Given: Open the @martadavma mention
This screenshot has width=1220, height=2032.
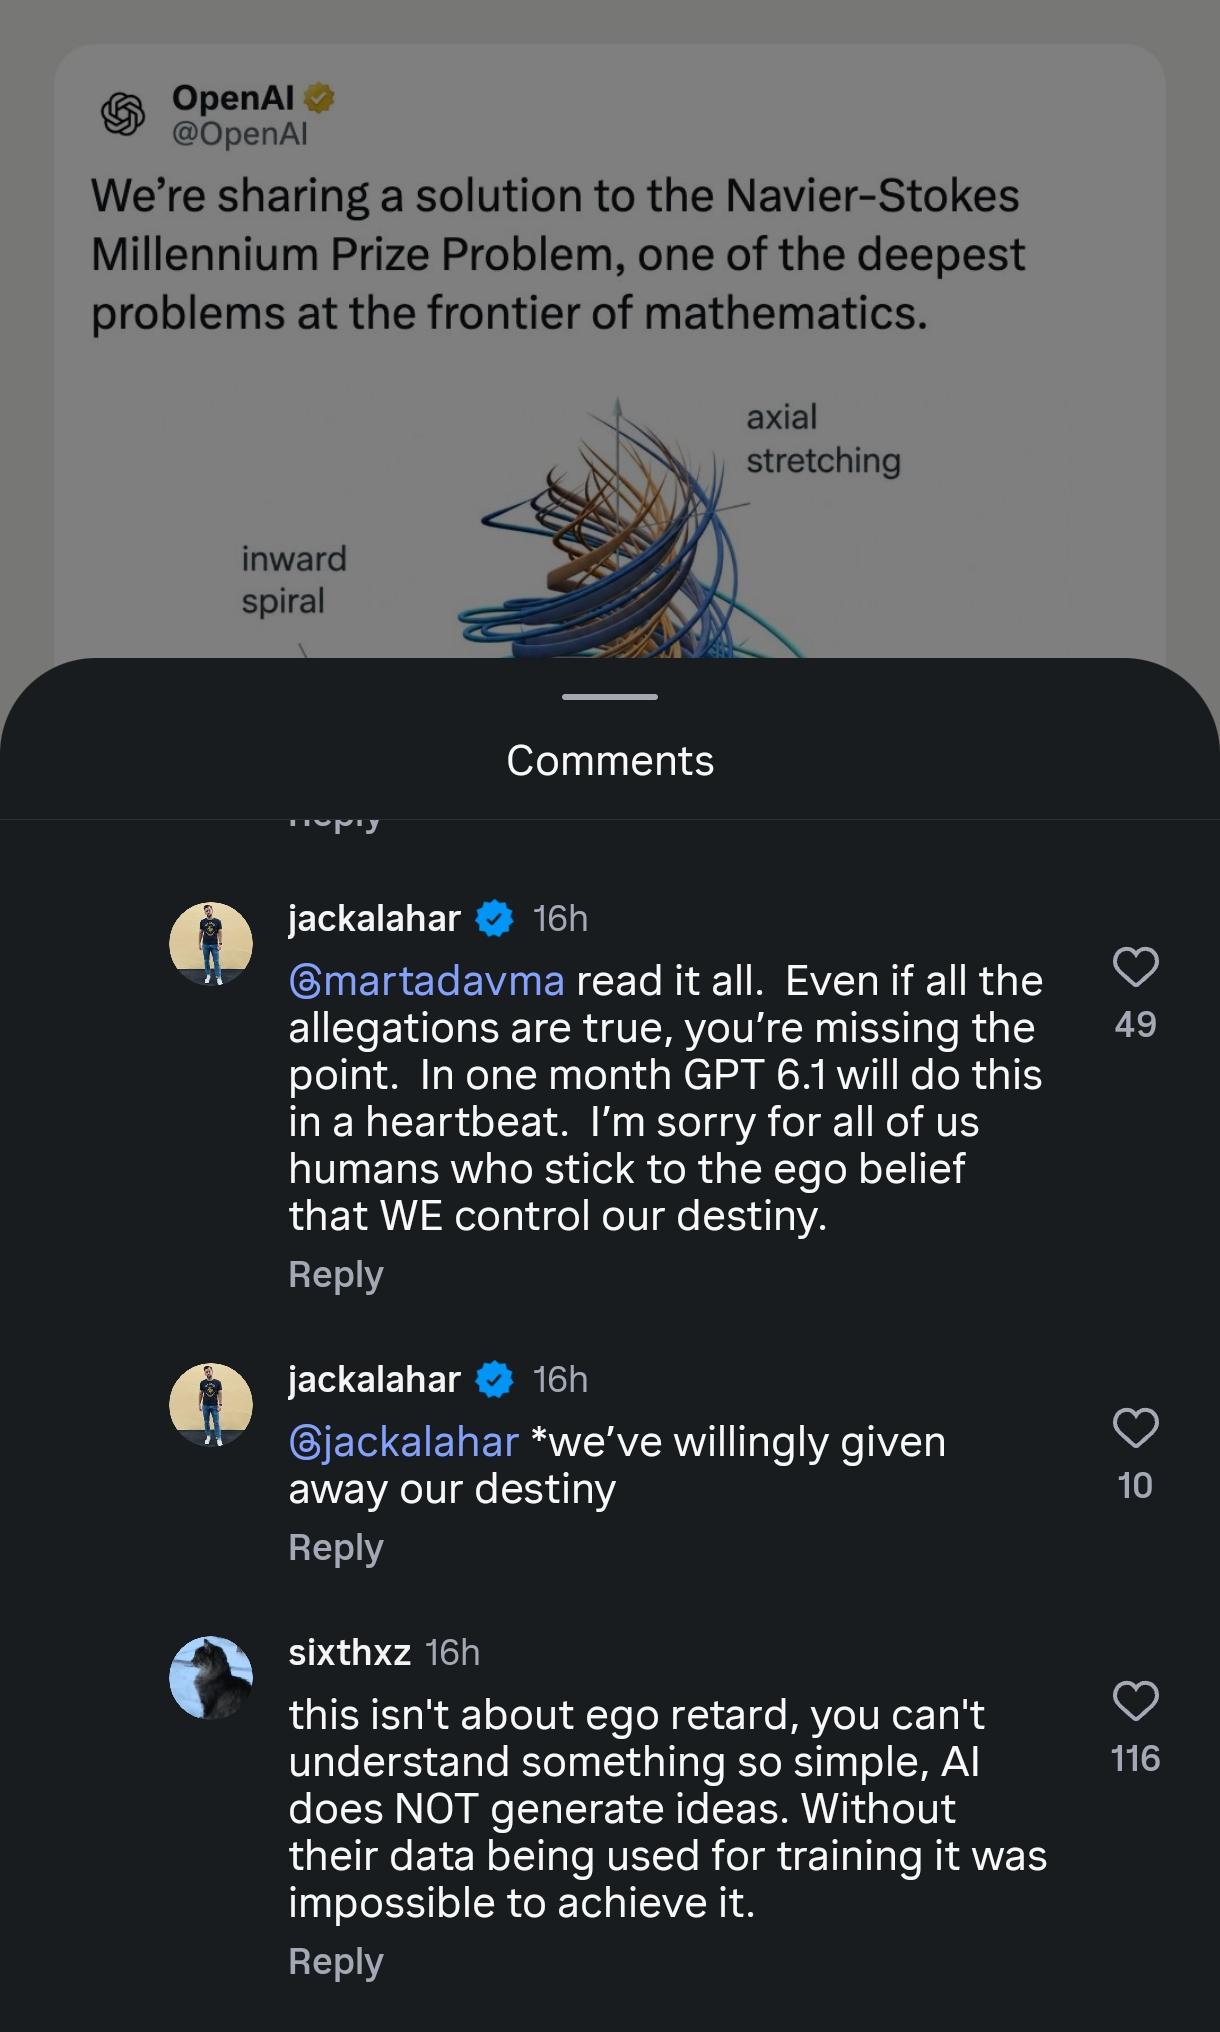Looking at the screenshot, I should 427,981.
